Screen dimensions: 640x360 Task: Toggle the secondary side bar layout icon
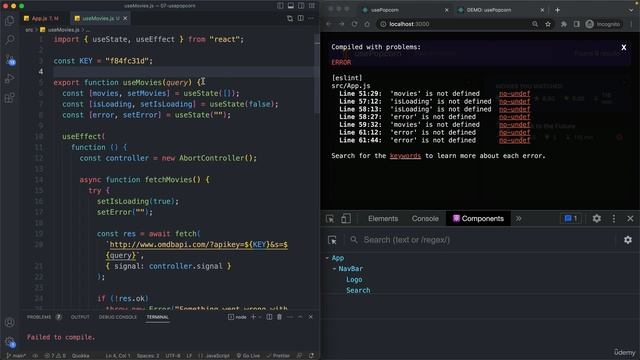pyautogui.click(x=301, y=6)
